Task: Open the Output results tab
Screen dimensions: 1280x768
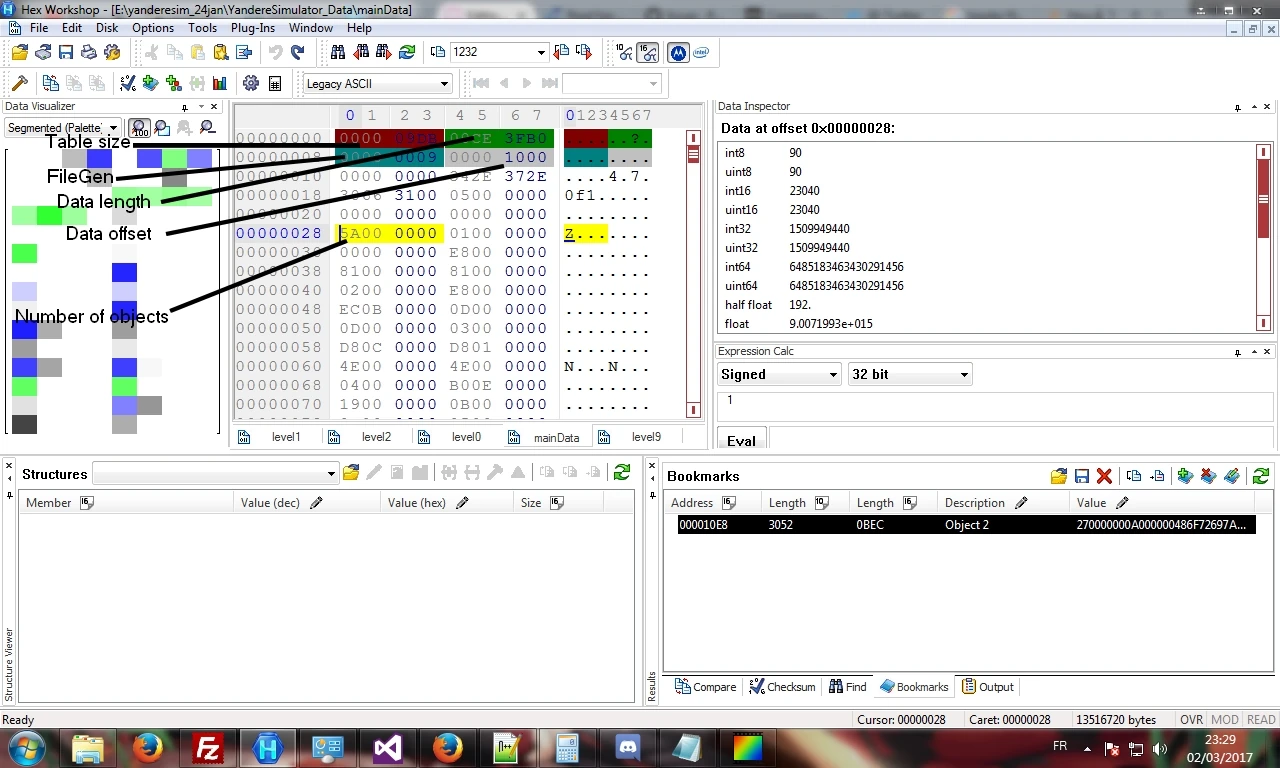Action: 987,687
